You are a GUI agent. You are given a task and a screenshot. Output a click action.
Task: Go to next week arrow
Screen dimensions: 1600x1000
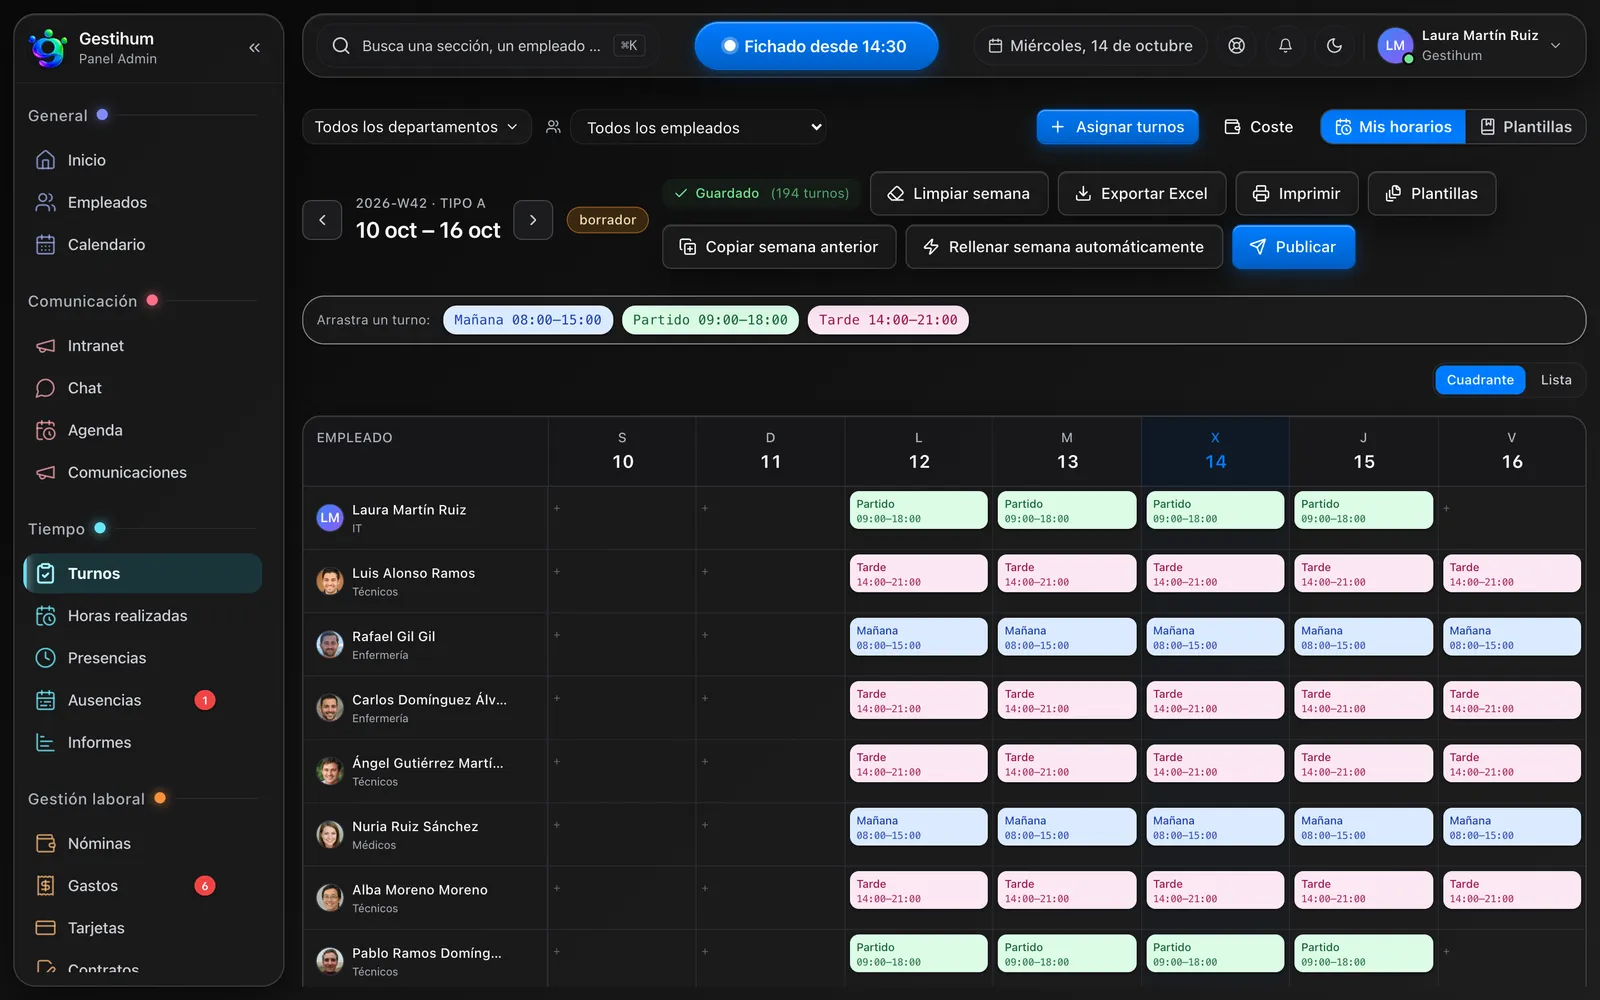[533, 220]
